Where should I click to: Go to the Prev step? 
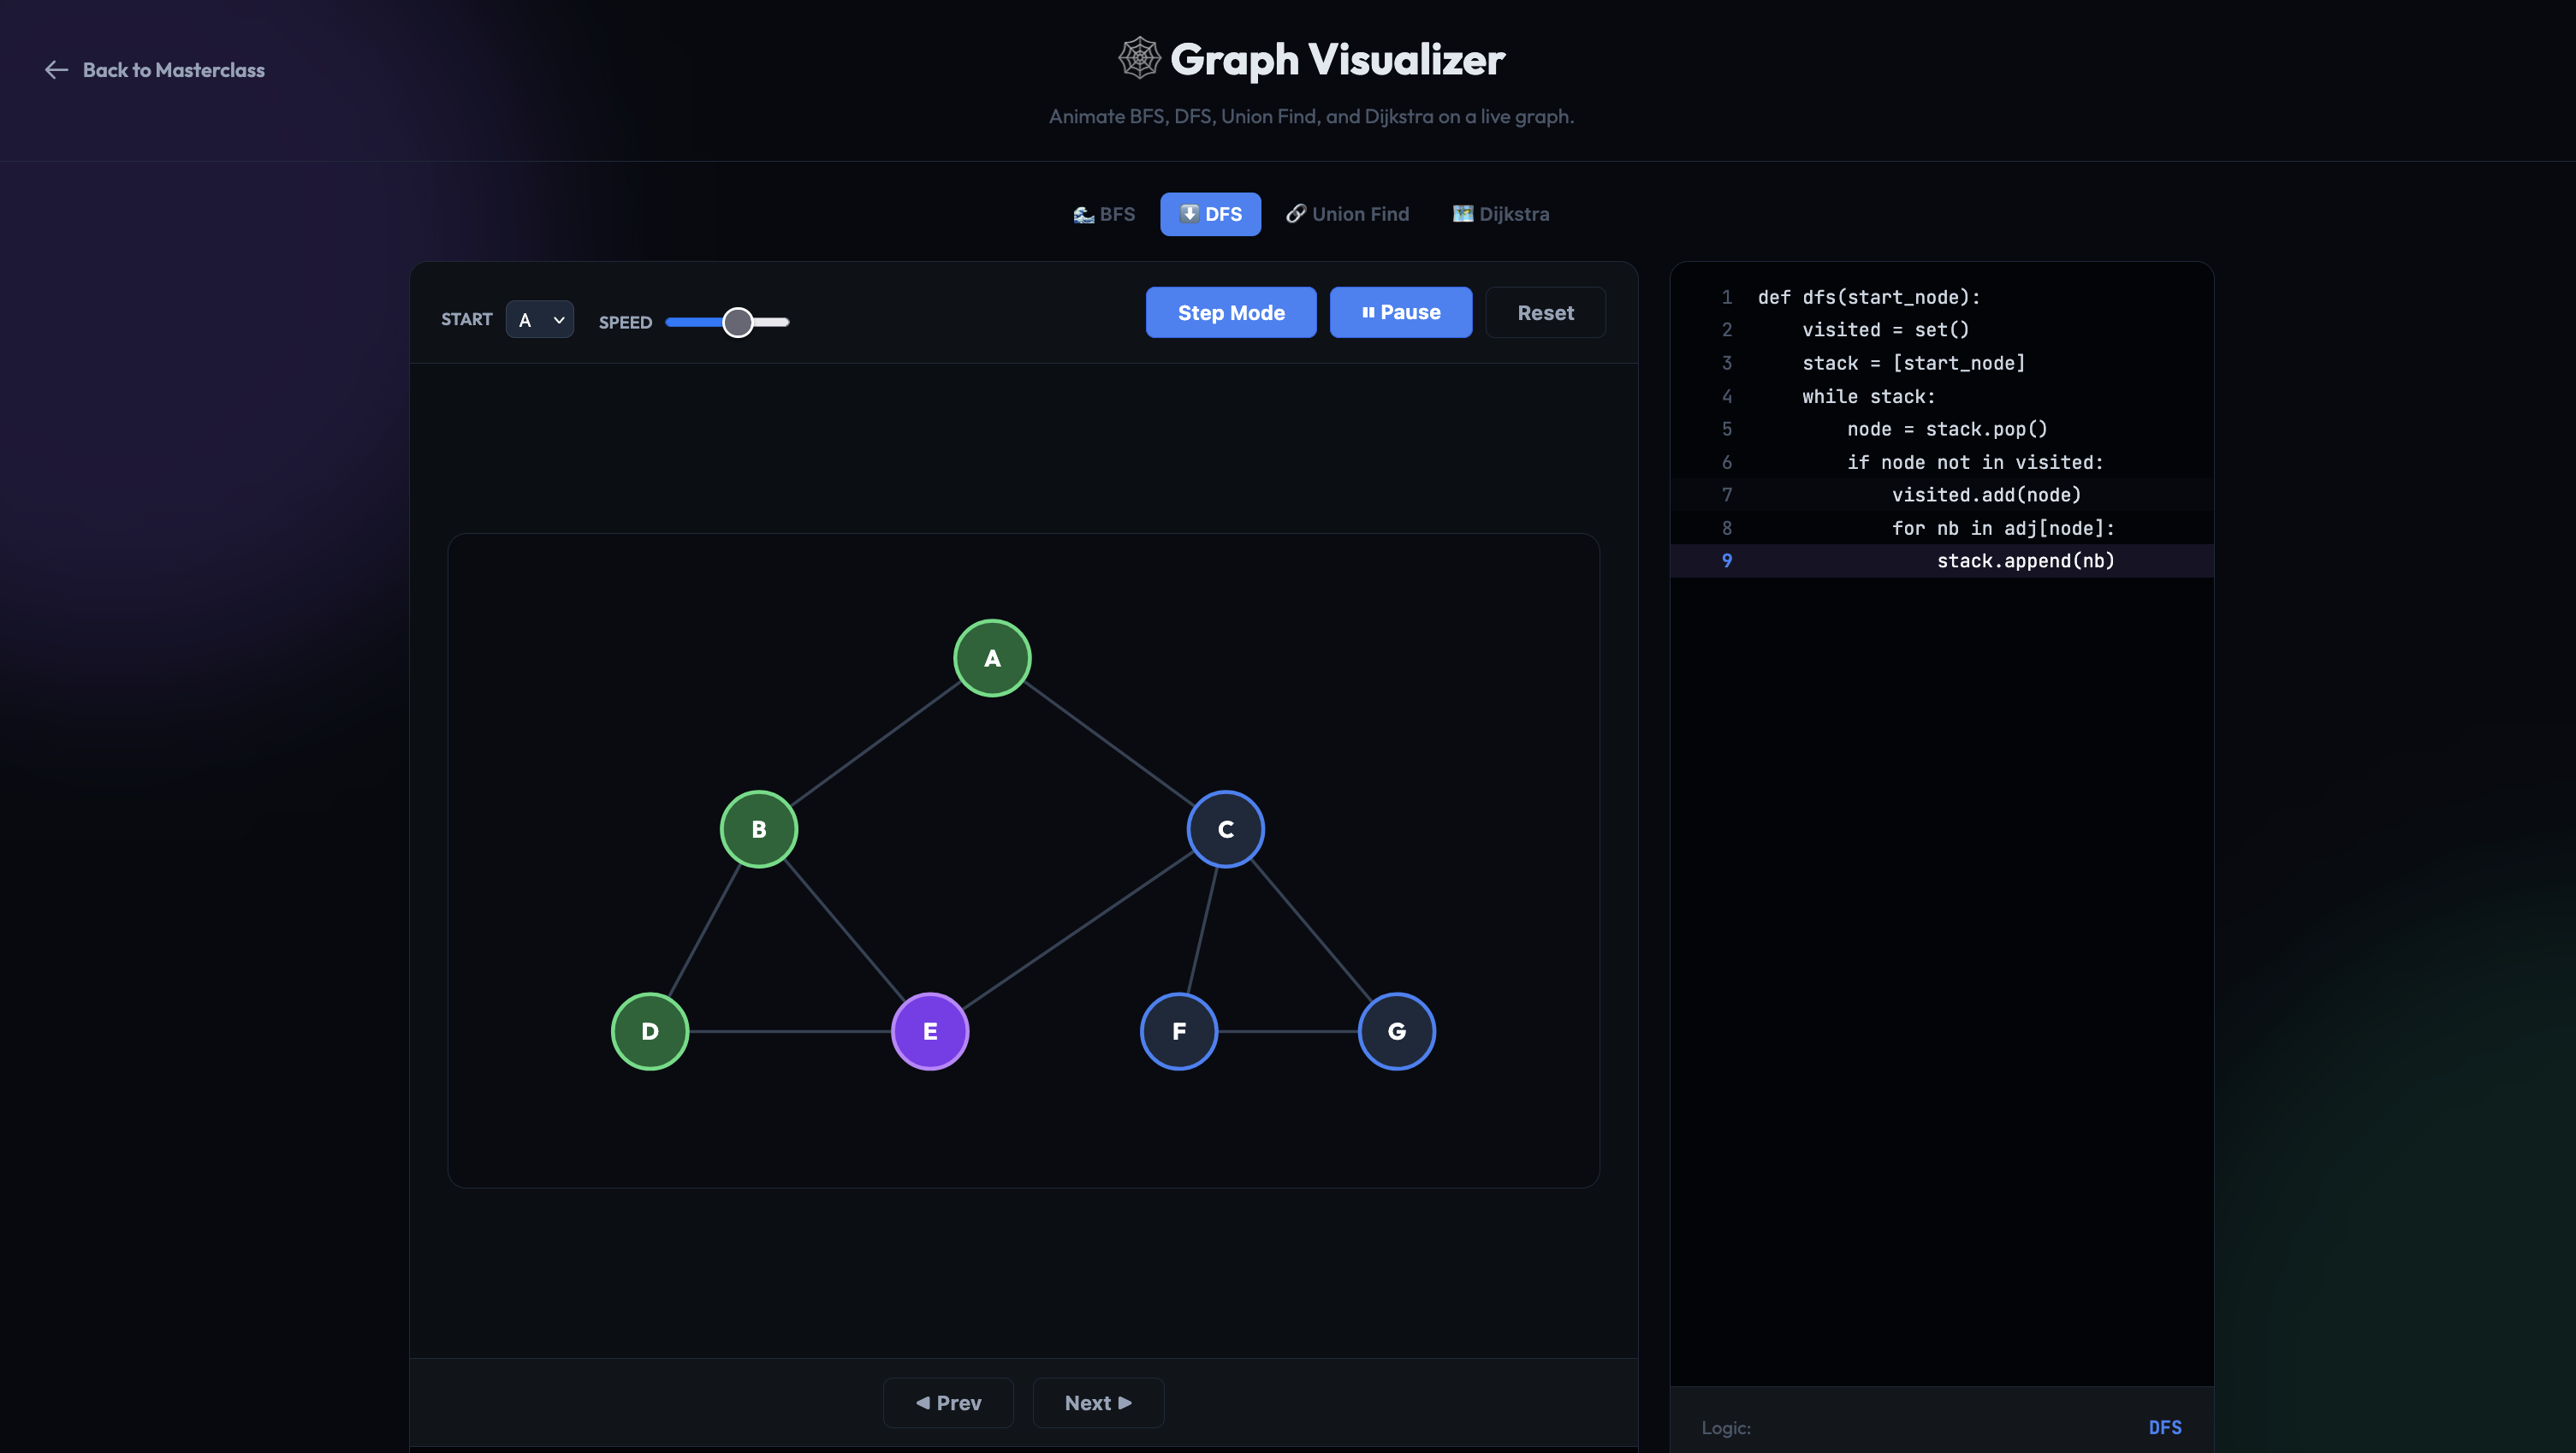click(948, 1403)
